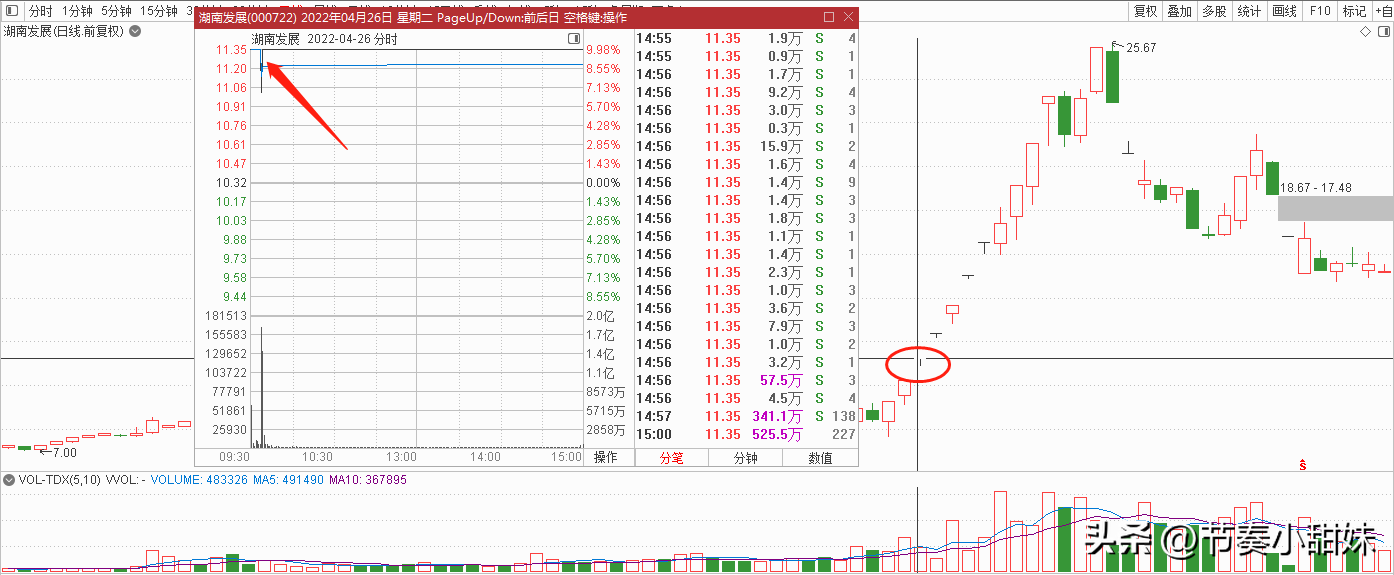
Task: Select the 14:57 trade row 341.1万
Action: coord(746,417)
